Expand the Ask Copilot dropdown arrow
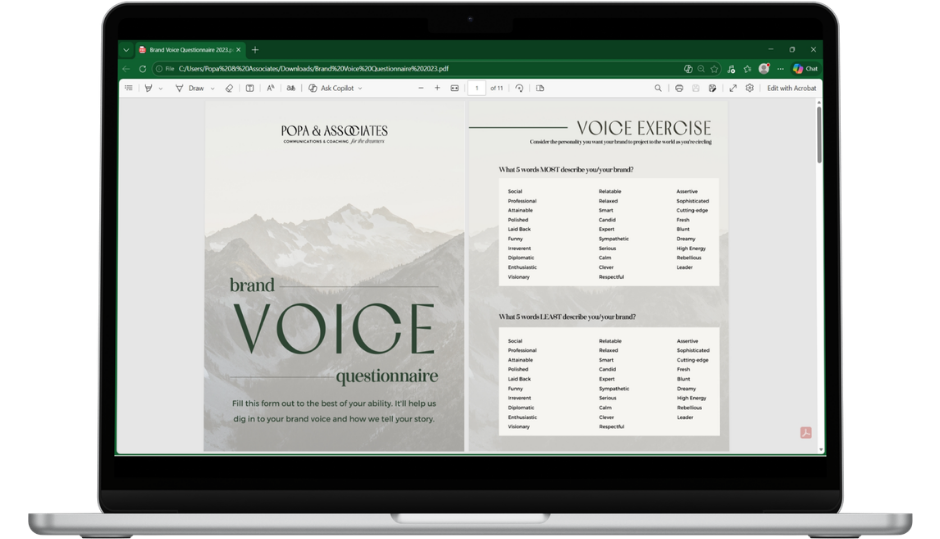 click(x=360, y=89)
